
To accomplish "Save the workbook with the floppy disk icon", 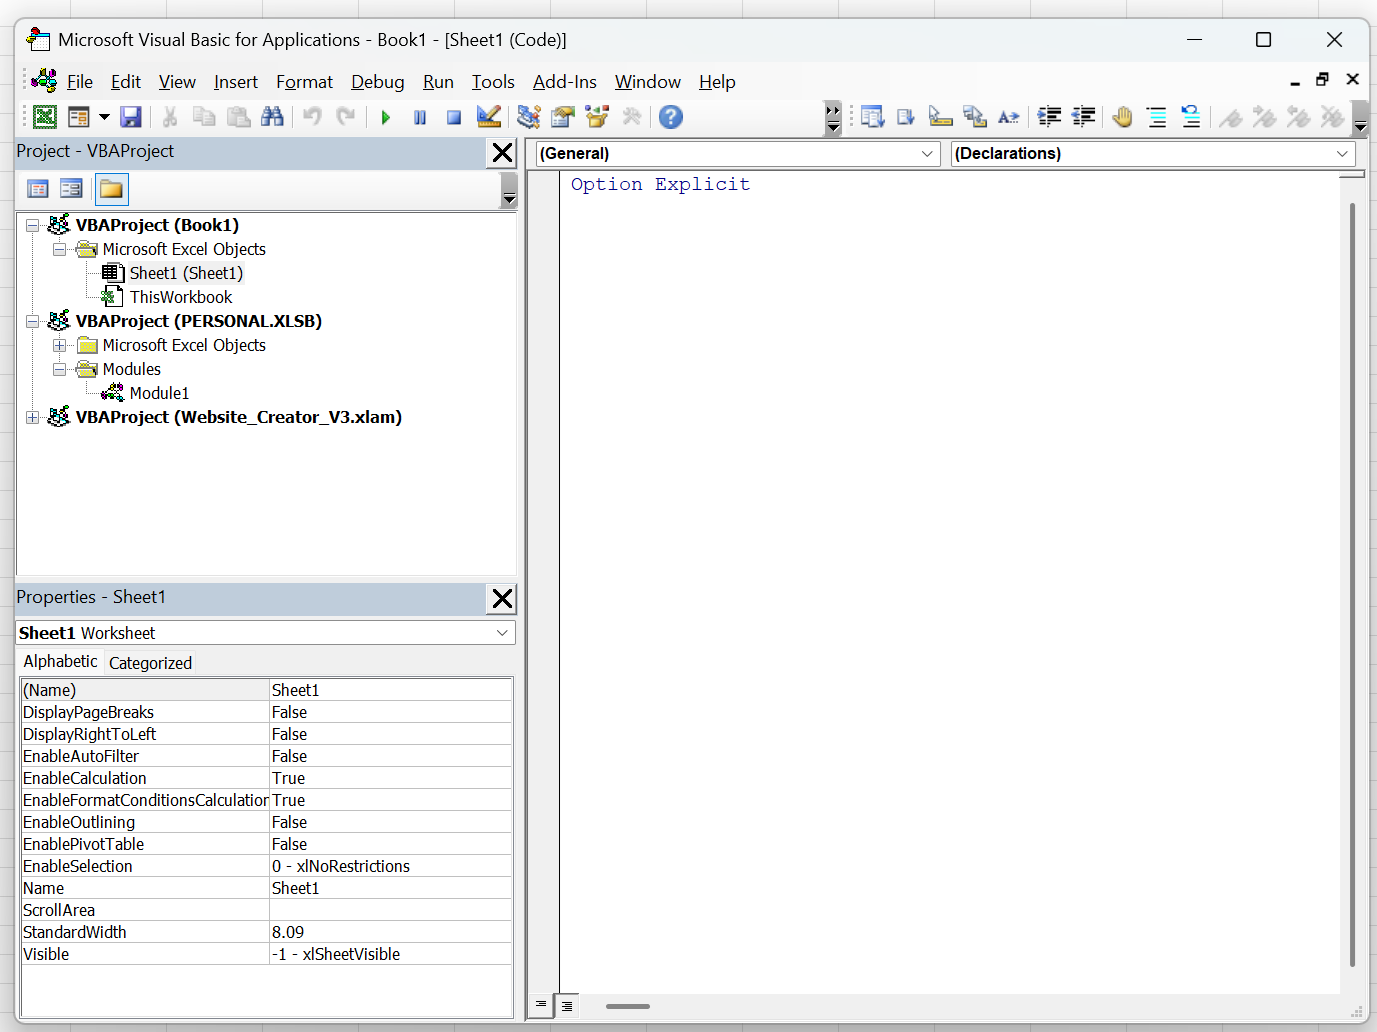I will tap(130, 117).
